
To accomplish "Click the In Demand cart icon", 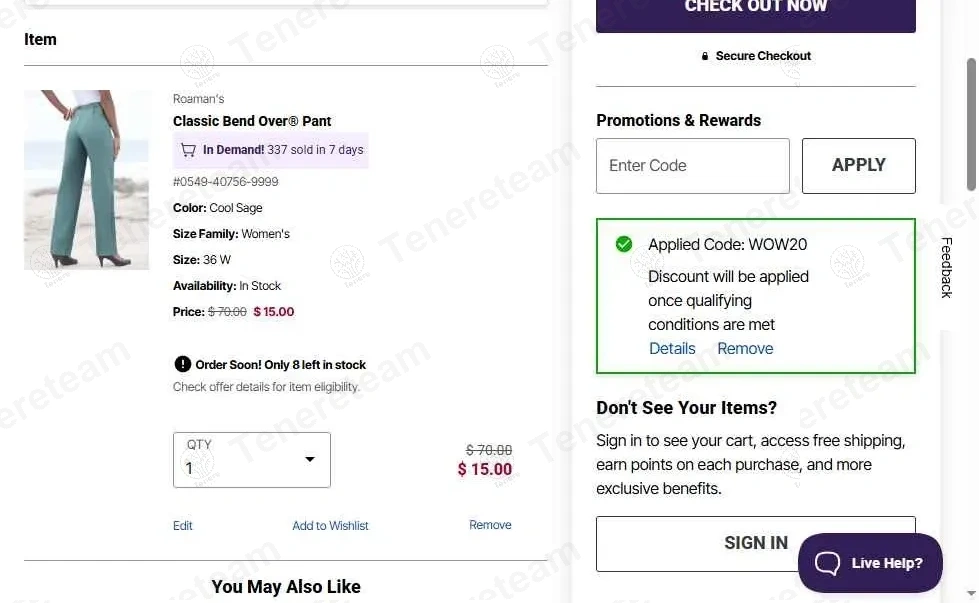I will [x=188, y=150].
